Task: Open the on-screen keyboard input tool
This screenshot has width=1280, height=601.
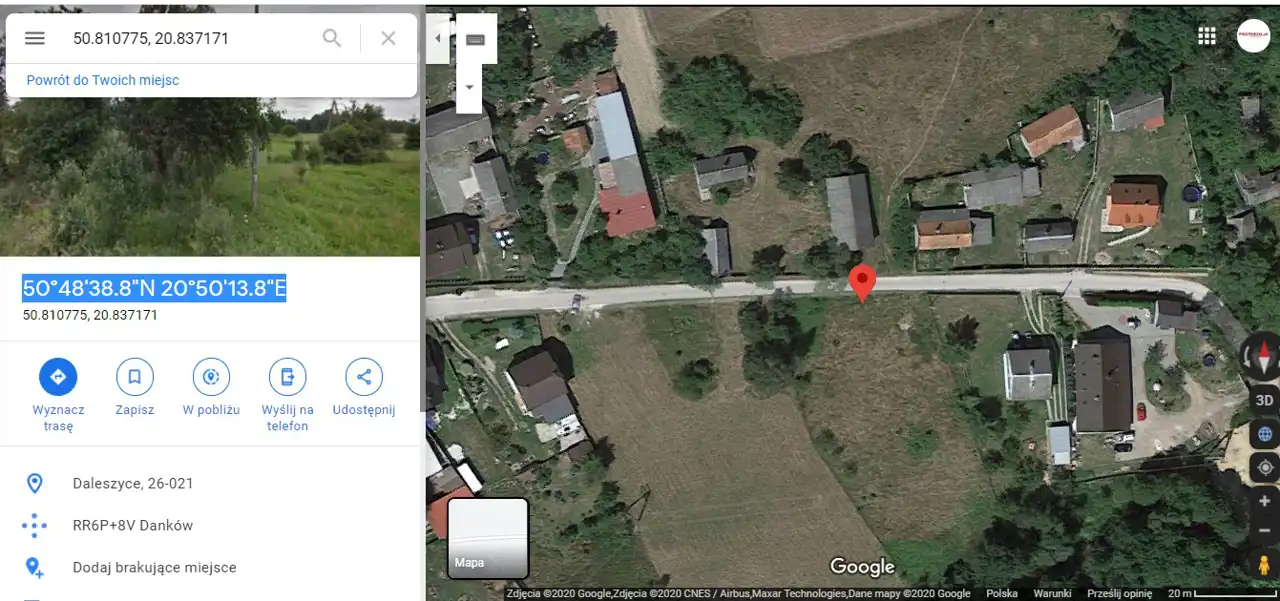Action: click(x=476, y=40)
